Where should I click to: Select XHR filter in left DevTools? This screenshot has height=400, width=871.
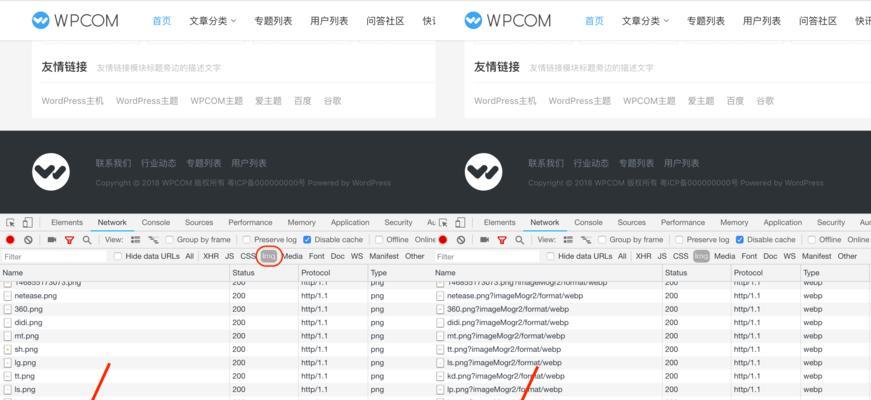[211, 256]
